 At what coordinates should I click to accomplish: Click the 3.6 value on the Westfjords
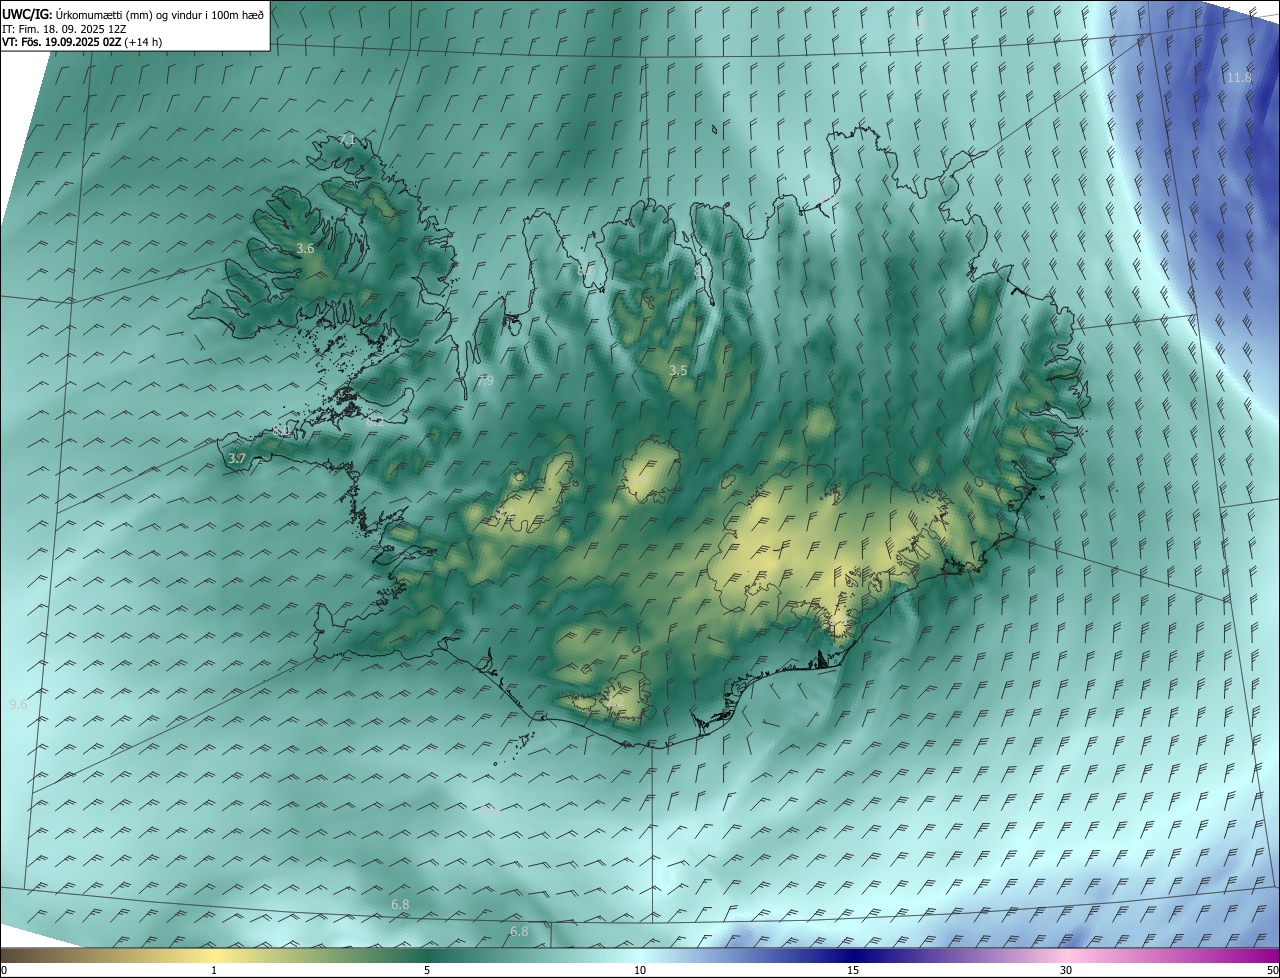tap(306, 248)
